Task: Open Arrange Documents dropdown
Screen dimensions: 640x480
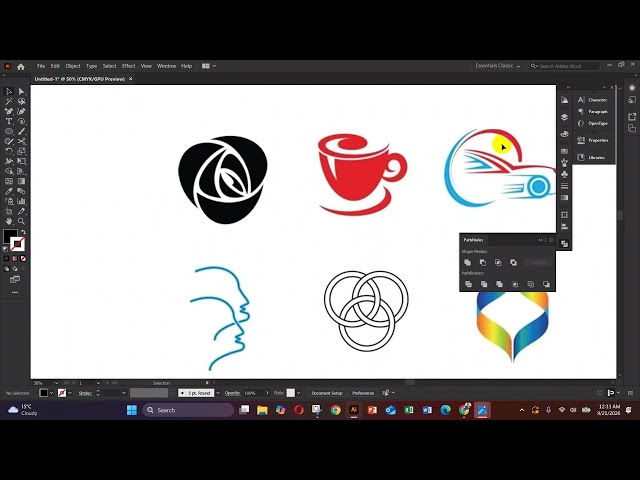Action: pos(209,66)
